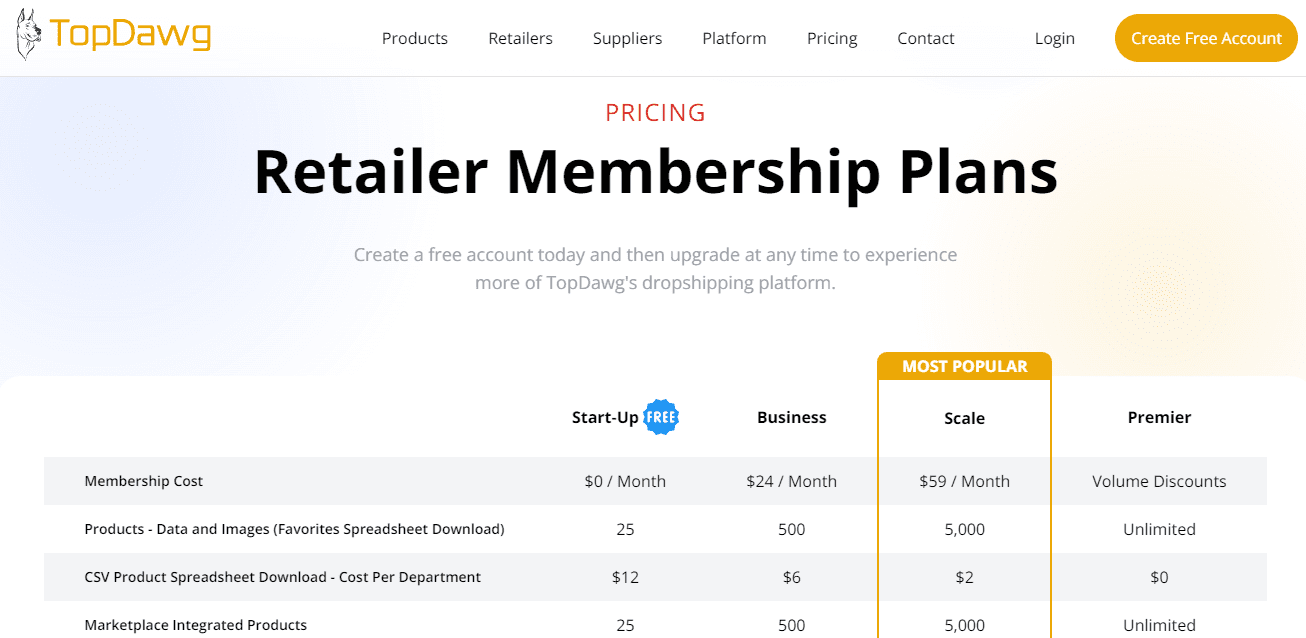
Task: Click the Membership Cost row label
Action: (143, 481)
